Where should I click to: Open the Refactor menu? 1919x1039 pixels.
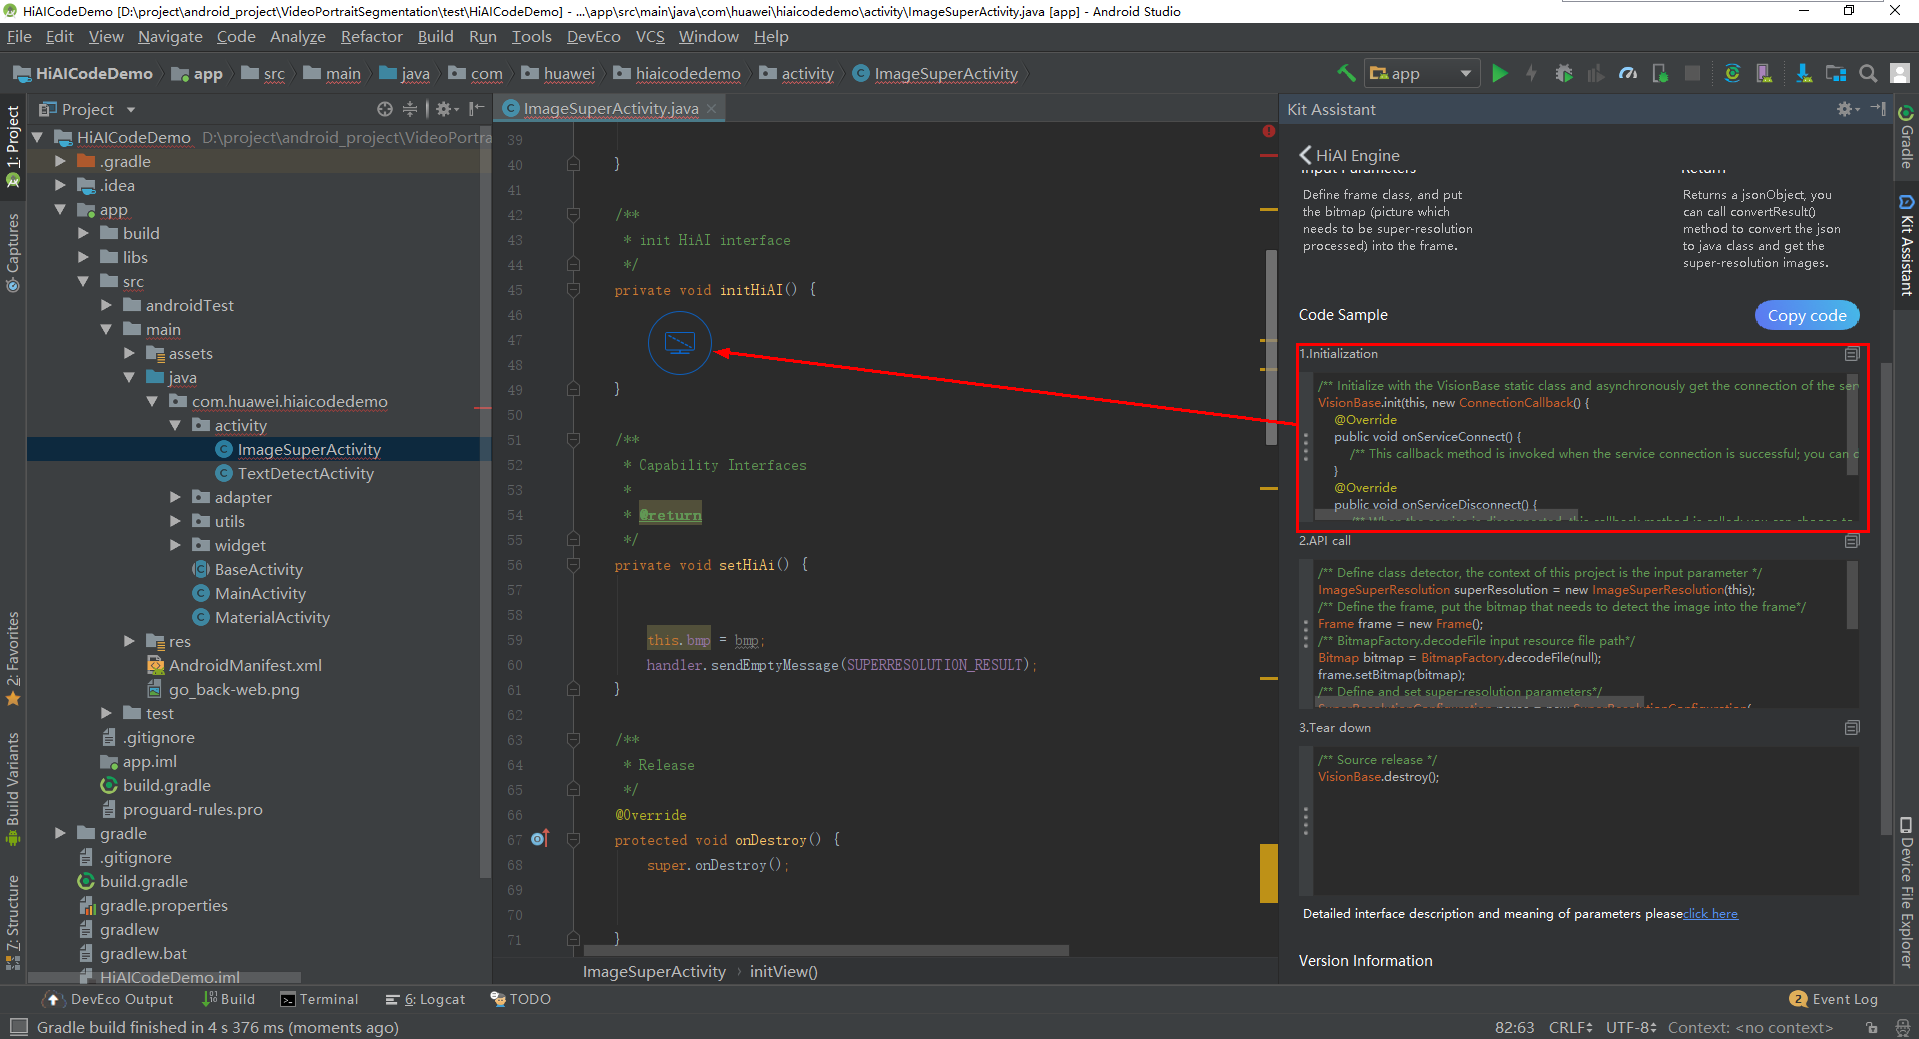(371, 37)
